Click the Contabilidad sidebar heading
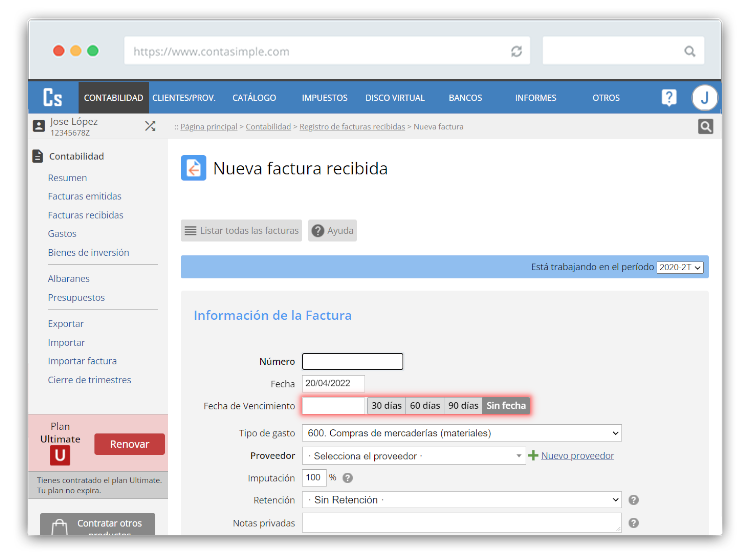750x552 pixels. pyautogui.click(x=77, y=156)
